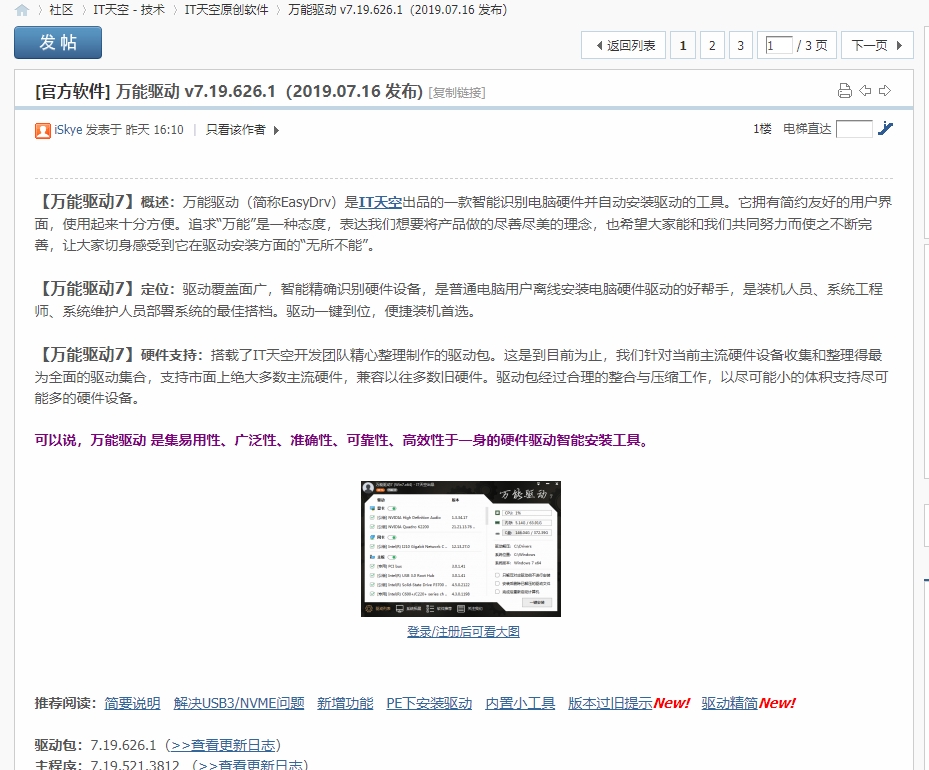Open 社区 breadcrumb link
The image size is (929, 770).
pyautogui.click(x=62, y=10)
